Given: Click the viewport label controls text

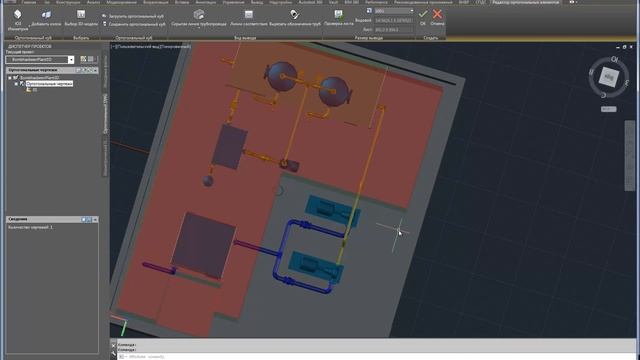Looking at the screenshot, I should pyautogui.click(x=151, y=47).
